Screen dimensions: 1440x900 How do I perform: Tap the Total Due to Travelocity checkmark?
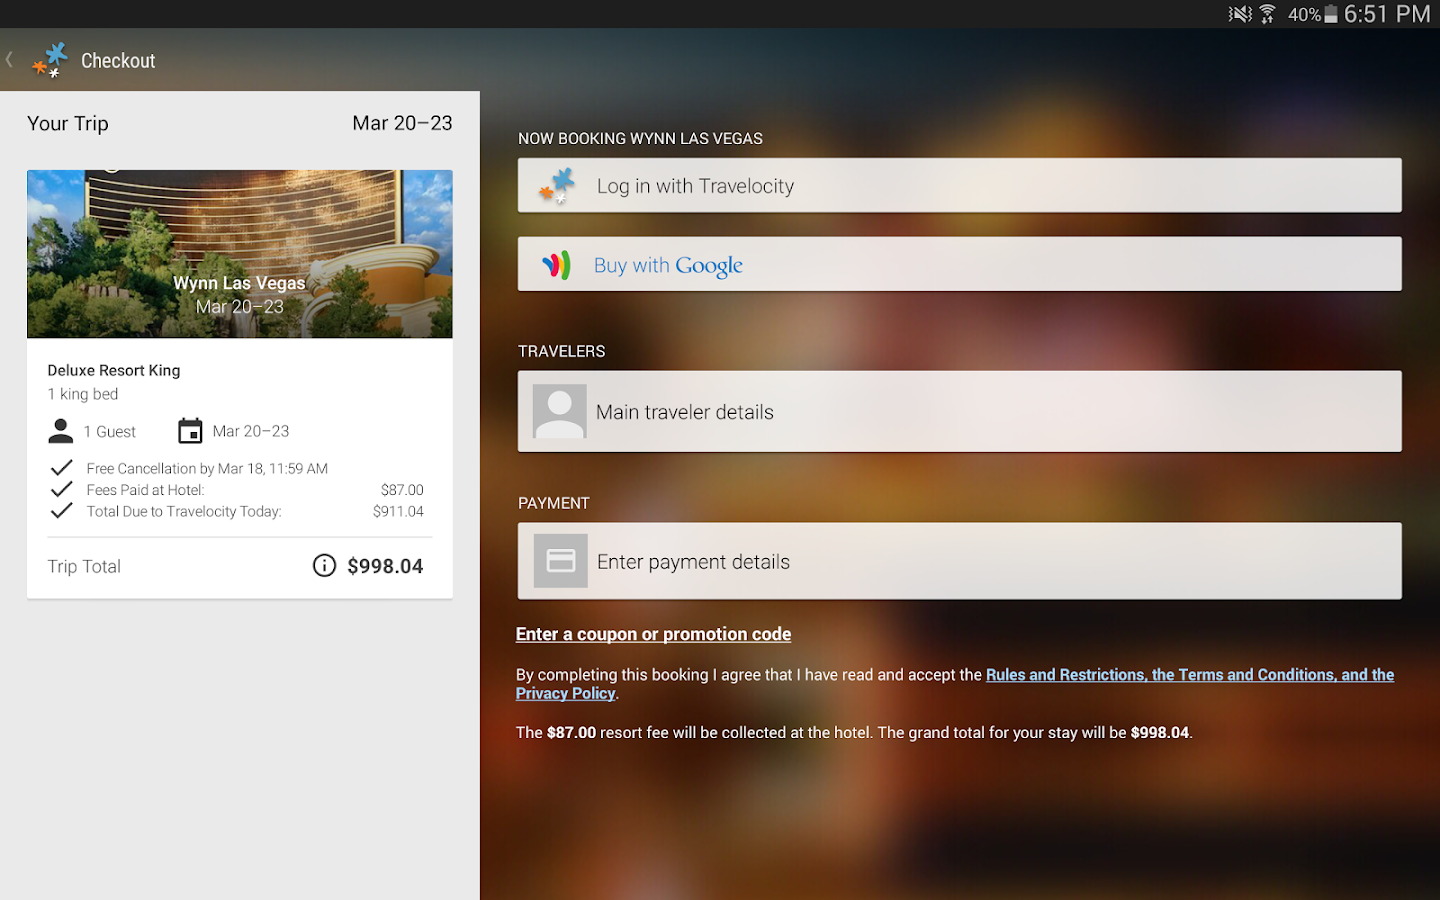[x=61, y=510]
